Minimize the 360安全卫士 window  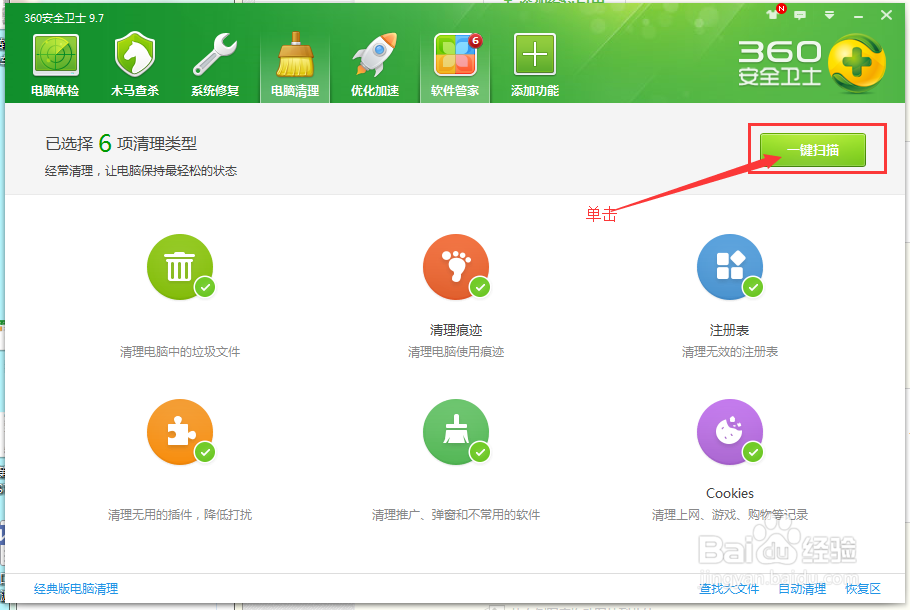[858, 16]
